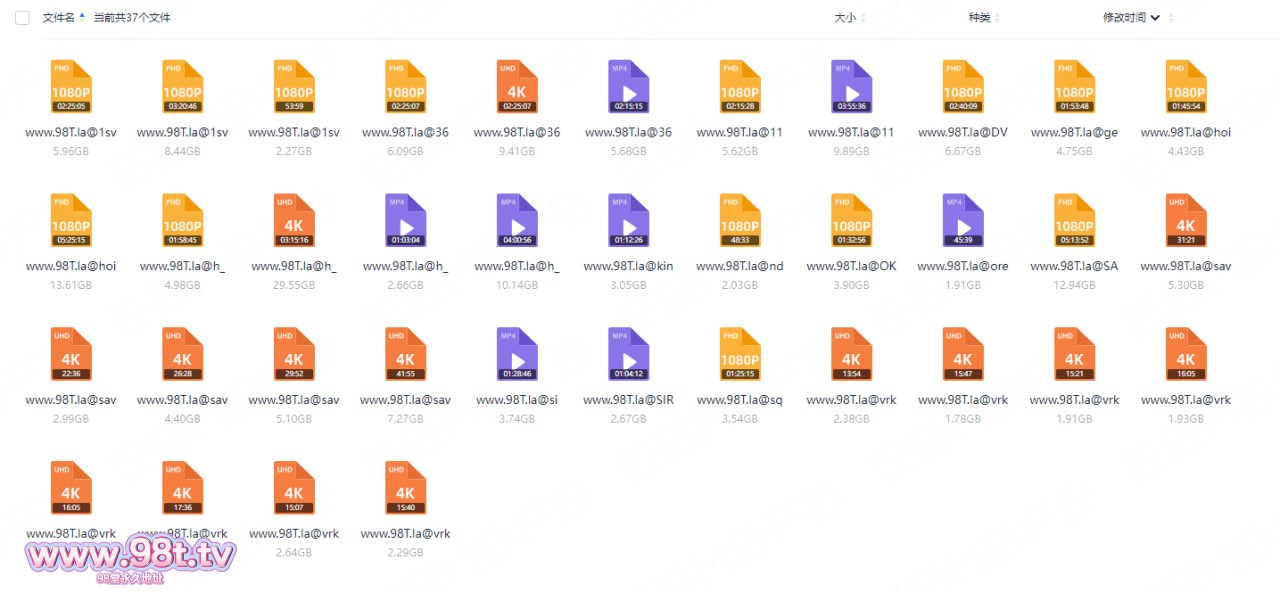
Task: Open the 1080P video sized 8.44GB
Action: [182, 87]
